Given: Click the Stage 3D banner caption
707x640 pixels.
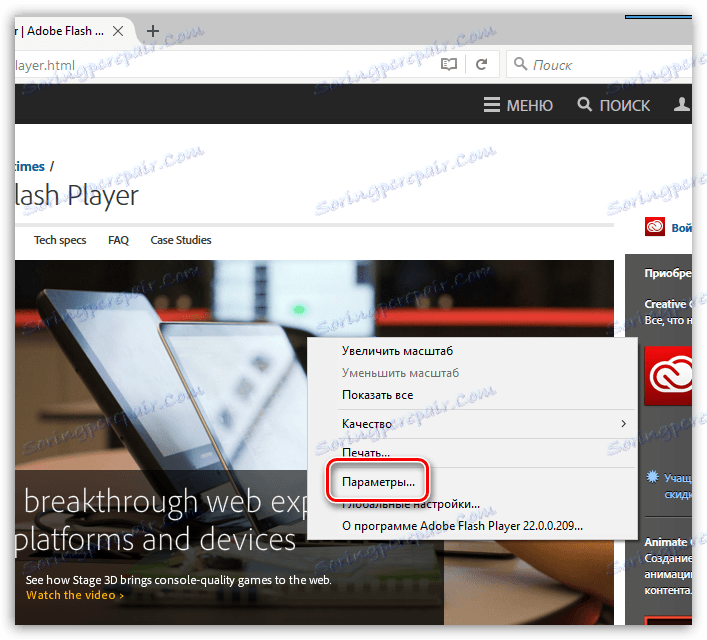Looking at the screenshot, I should click(179, 580).
